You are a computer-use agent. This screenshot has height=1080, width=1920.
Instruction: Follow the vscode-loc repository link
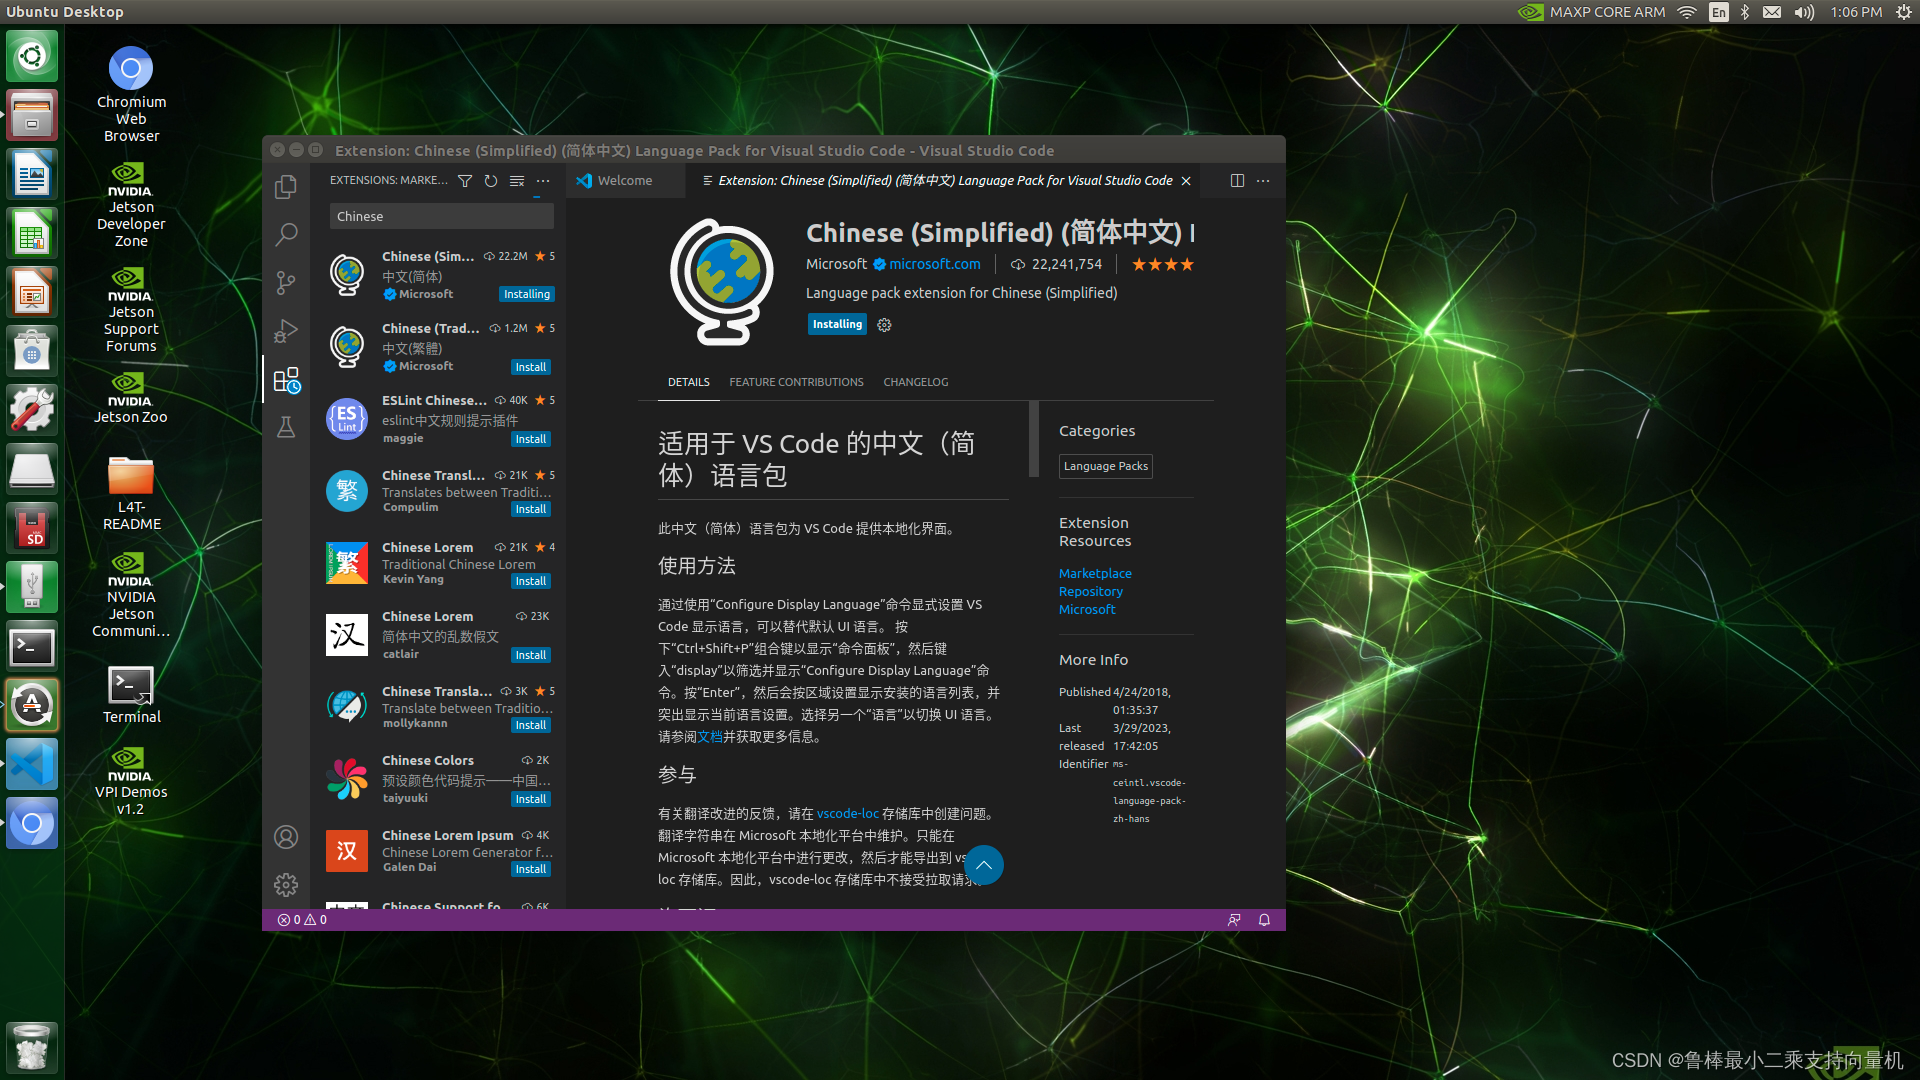coord(847,814)
